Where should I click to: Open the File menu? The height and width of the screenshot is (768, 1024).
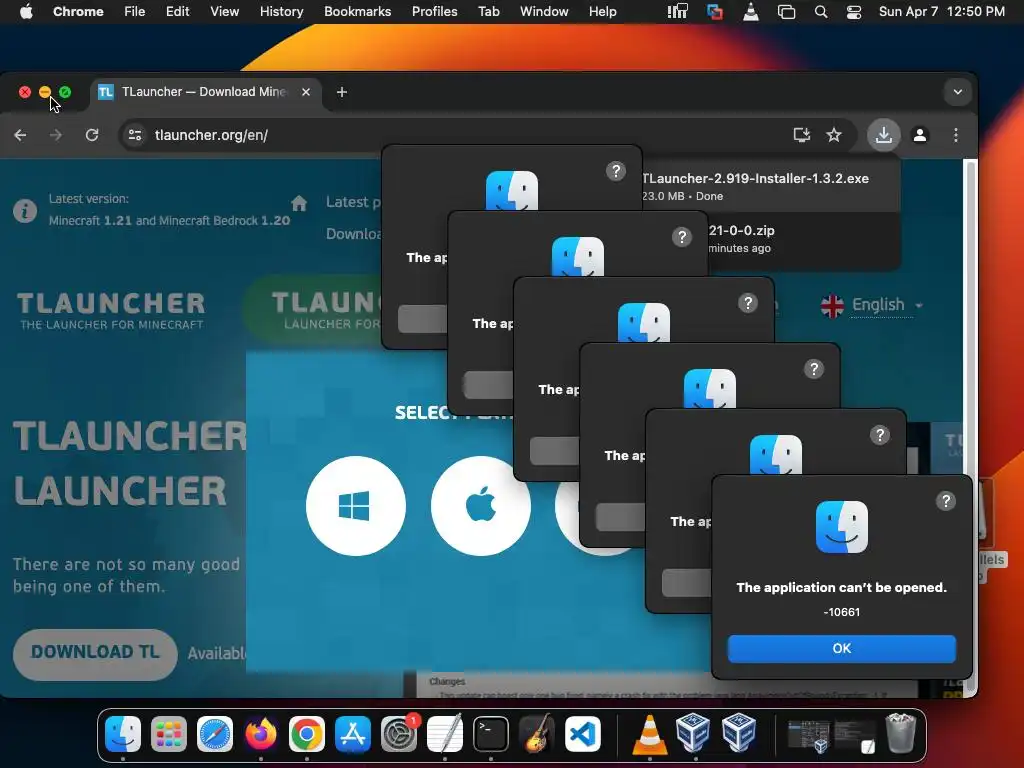coord(135,12)
